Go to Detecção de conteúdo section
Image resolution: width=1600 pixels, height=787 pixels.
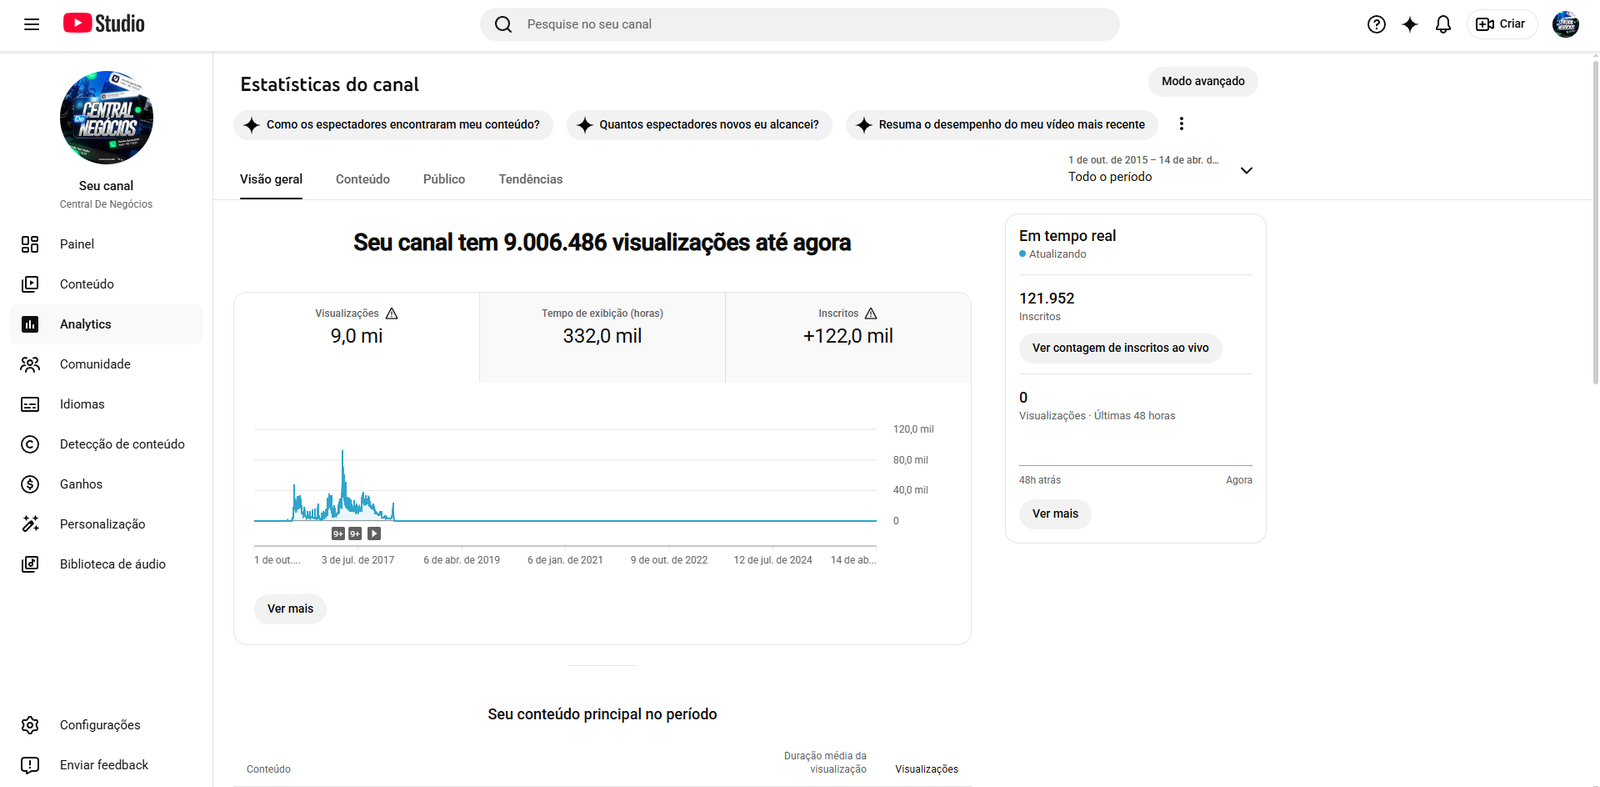[121, 444]
